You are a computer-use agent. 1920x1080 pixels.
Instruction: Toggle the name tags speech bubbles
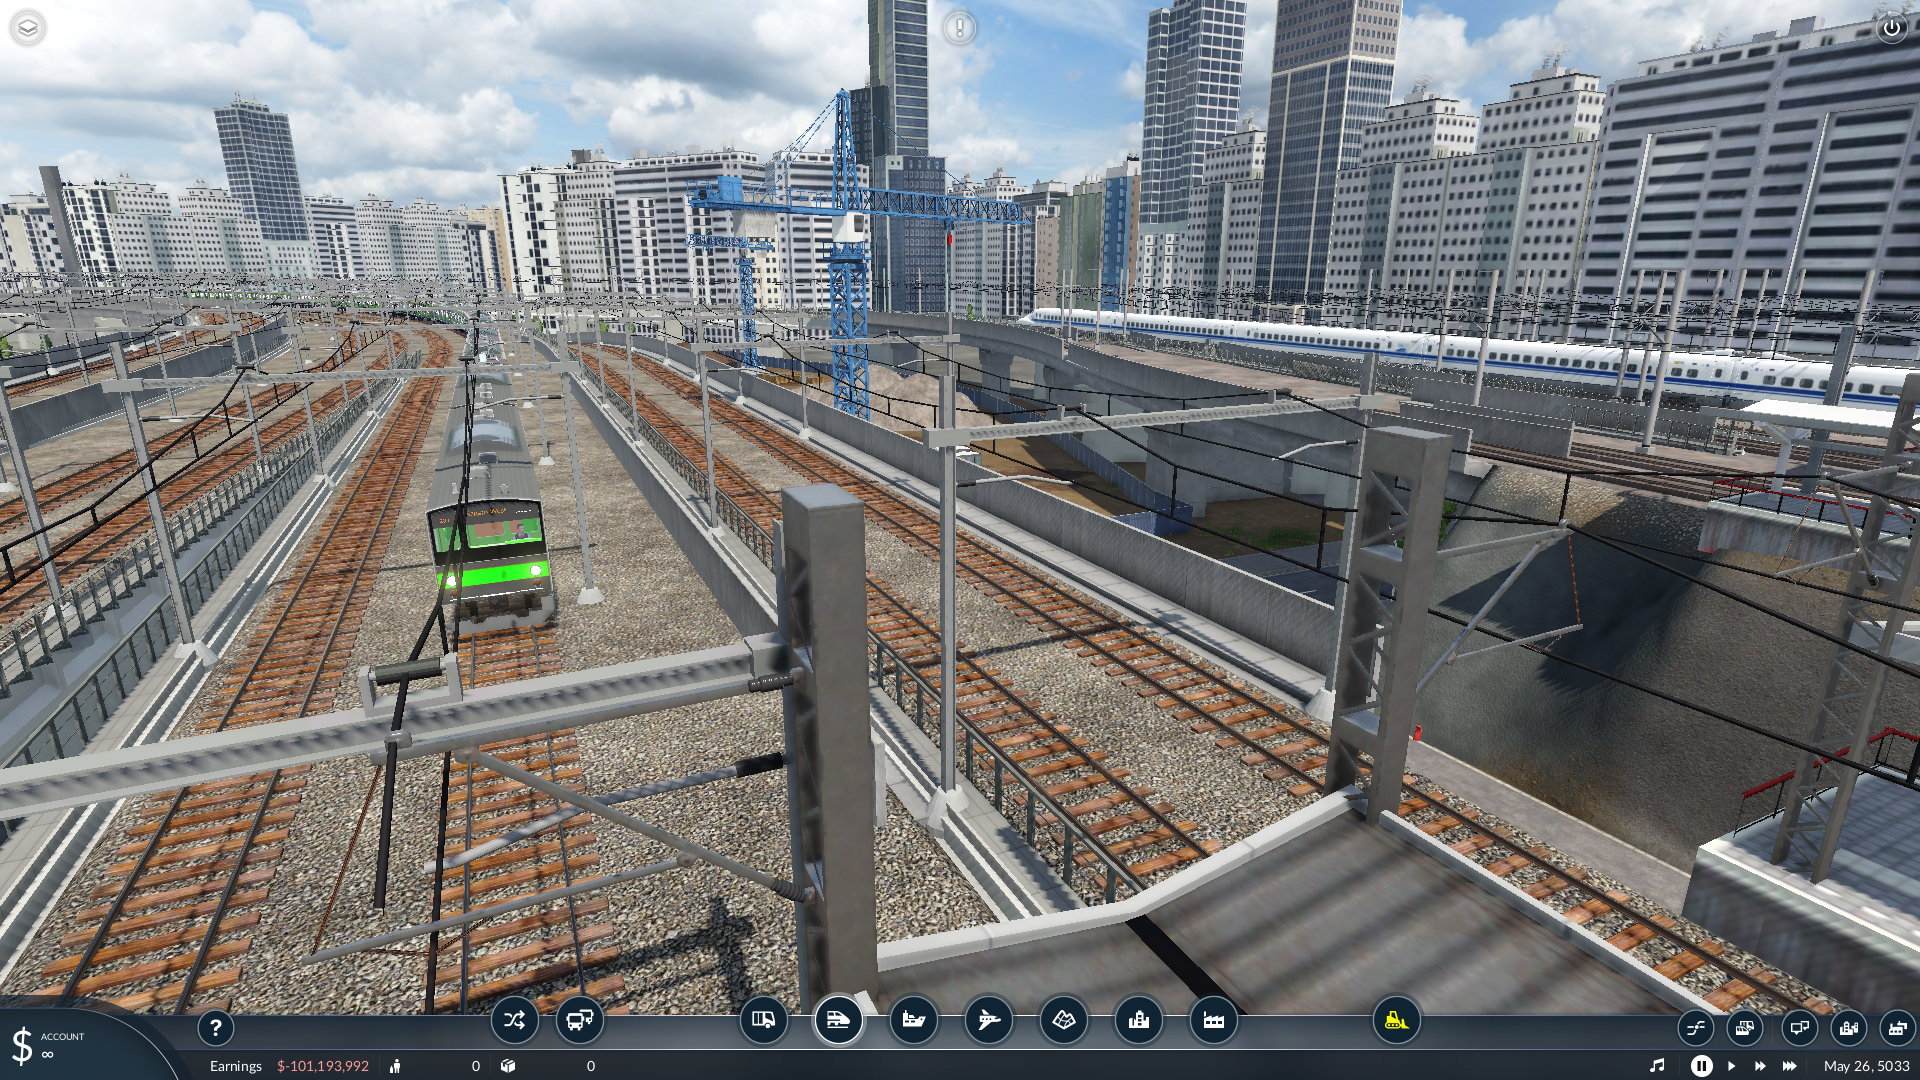click(x=1799, y=1027)
